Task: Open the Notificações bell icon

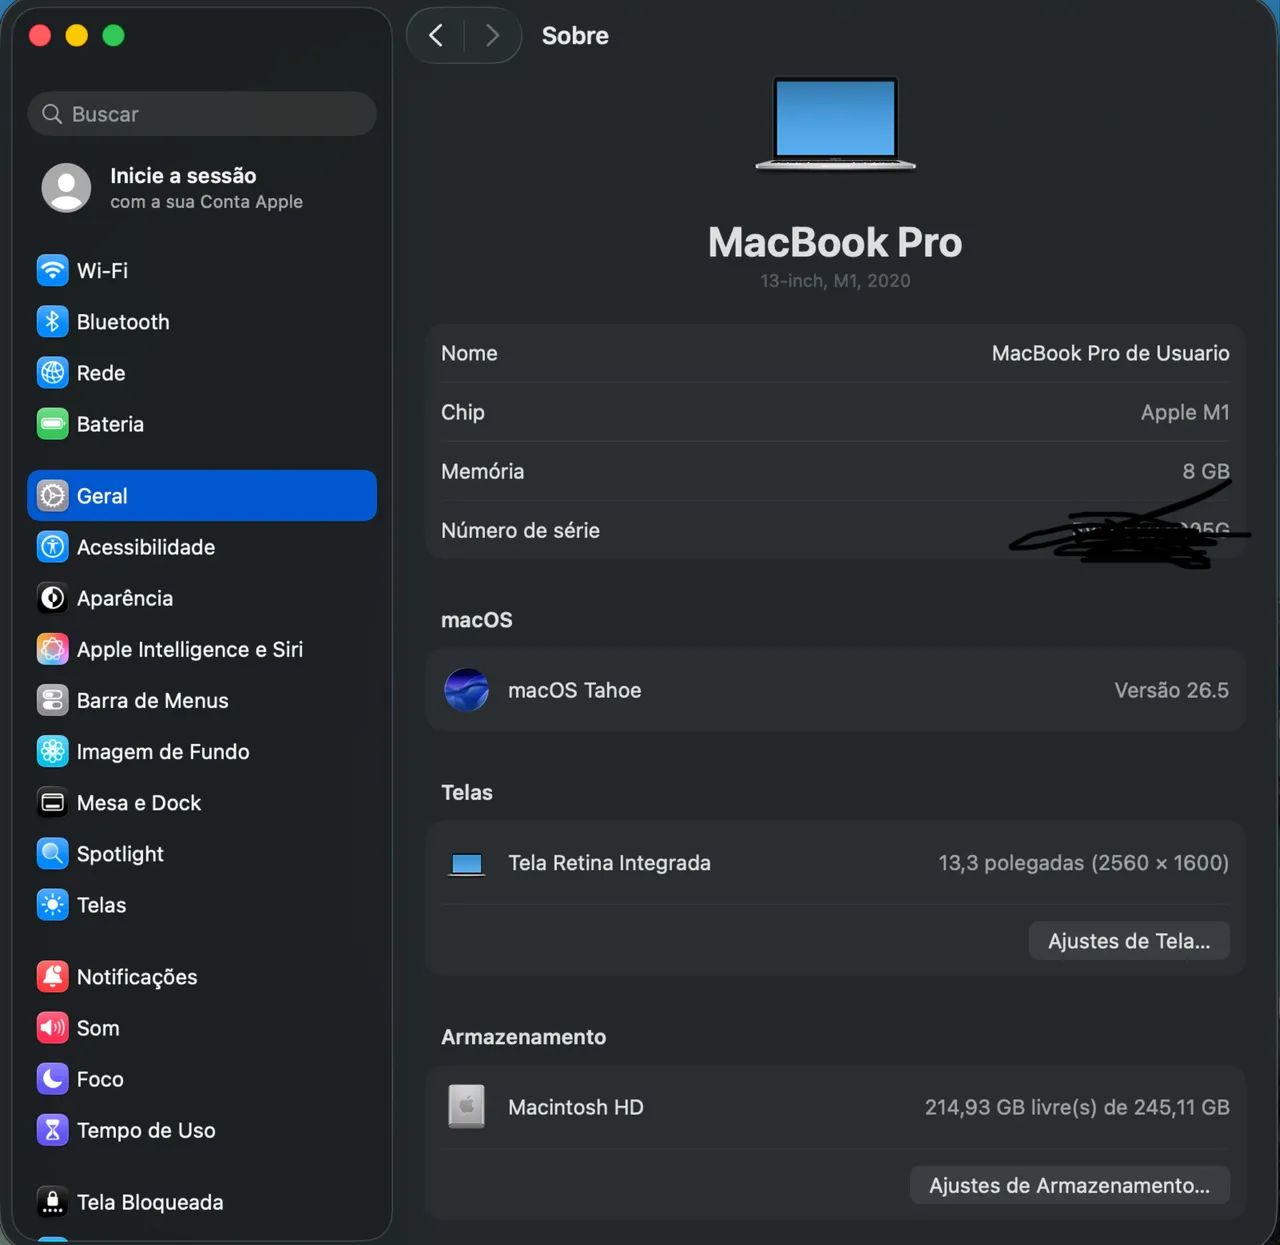Action: click(53, 976)
